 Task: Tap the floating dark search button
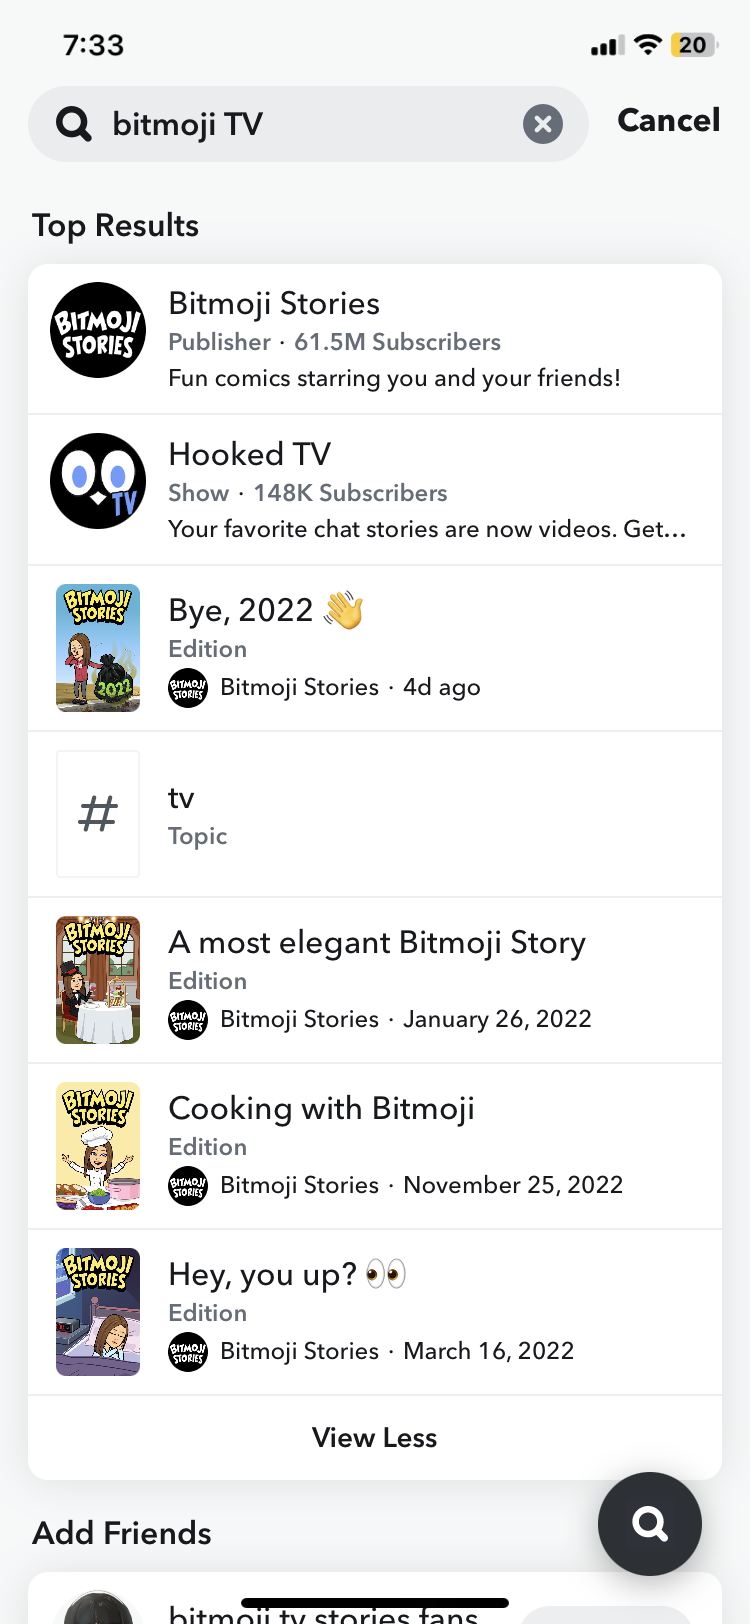point(650,1524)
